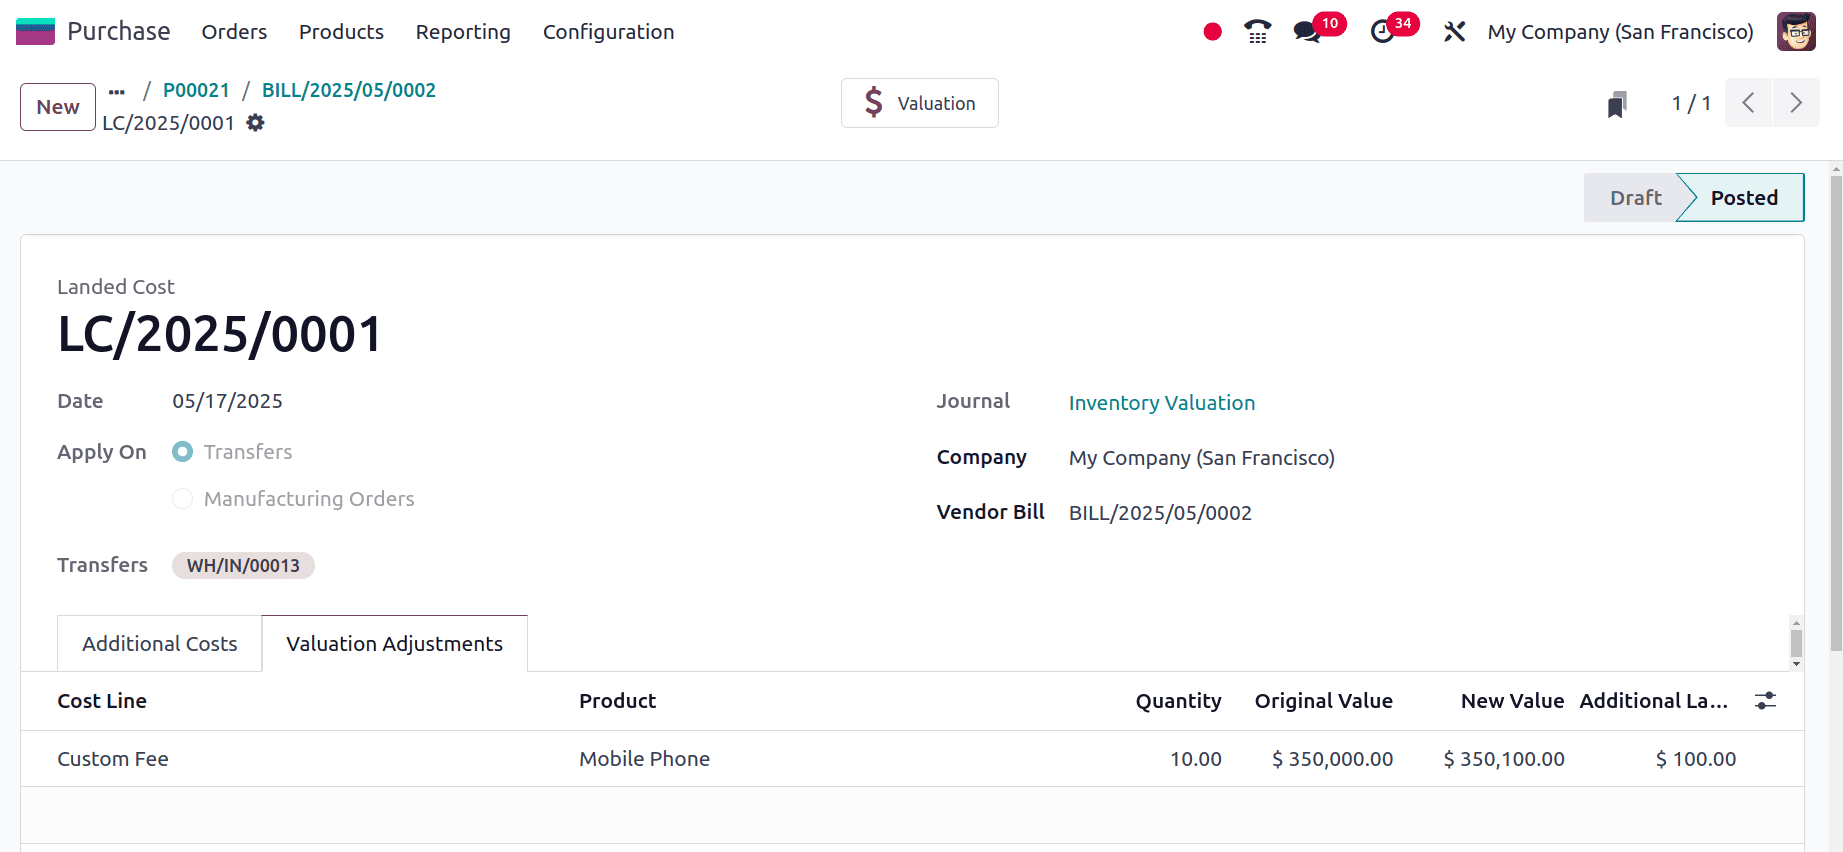
Task: Create a New landed cost record
Action: tap(58, 107)
